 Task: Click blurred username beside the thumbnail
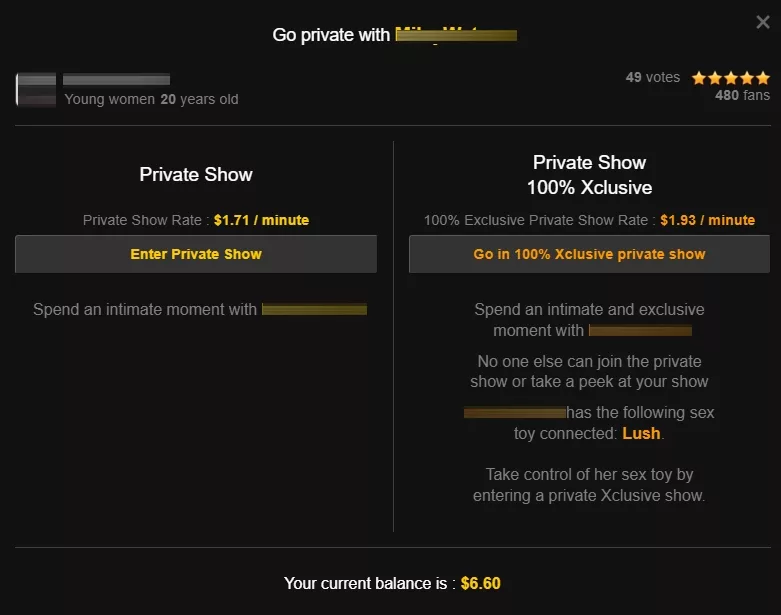click(116, 79)
